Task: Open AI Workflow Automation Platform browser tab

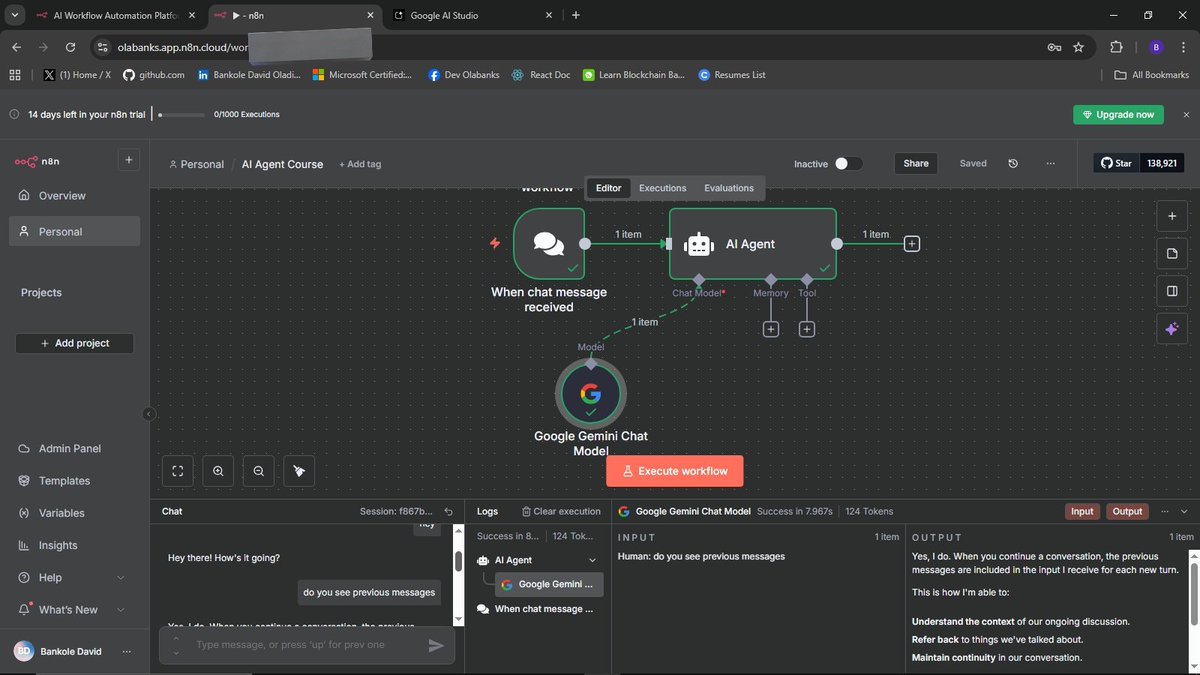Action: click(115, 15)
